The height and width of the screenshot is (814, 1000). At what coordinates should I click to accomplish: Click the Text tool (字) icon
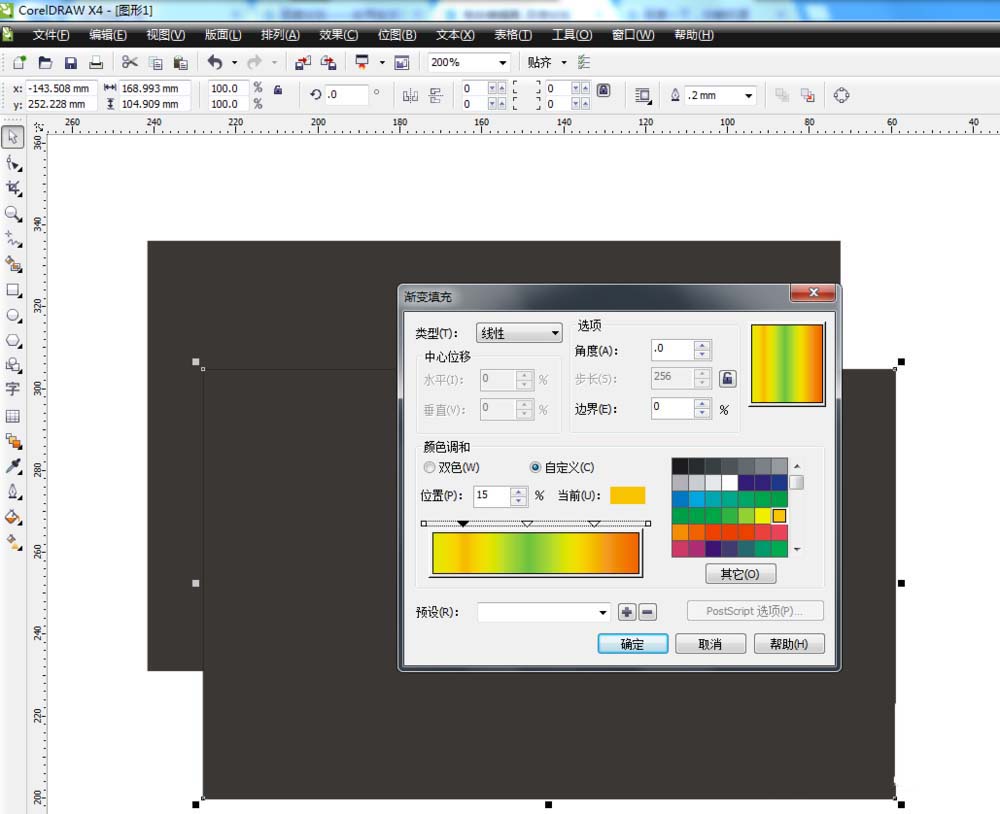(13, 389)
